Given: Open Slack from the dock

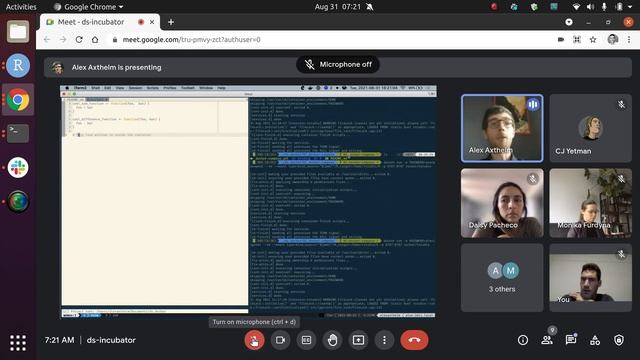Looking at the screenshot, I should [x=18, y=167].
